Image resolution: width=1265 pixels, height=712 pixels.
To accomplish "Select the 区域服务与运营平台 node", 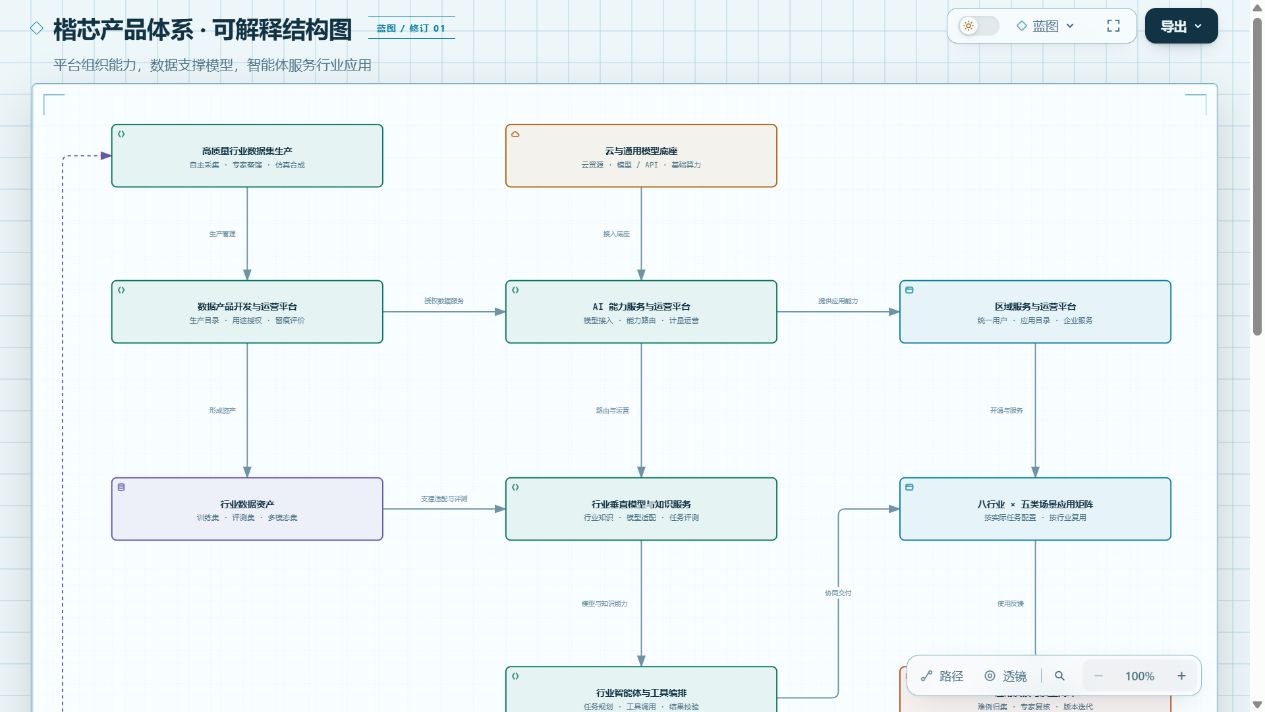I will pos(1035,312).
